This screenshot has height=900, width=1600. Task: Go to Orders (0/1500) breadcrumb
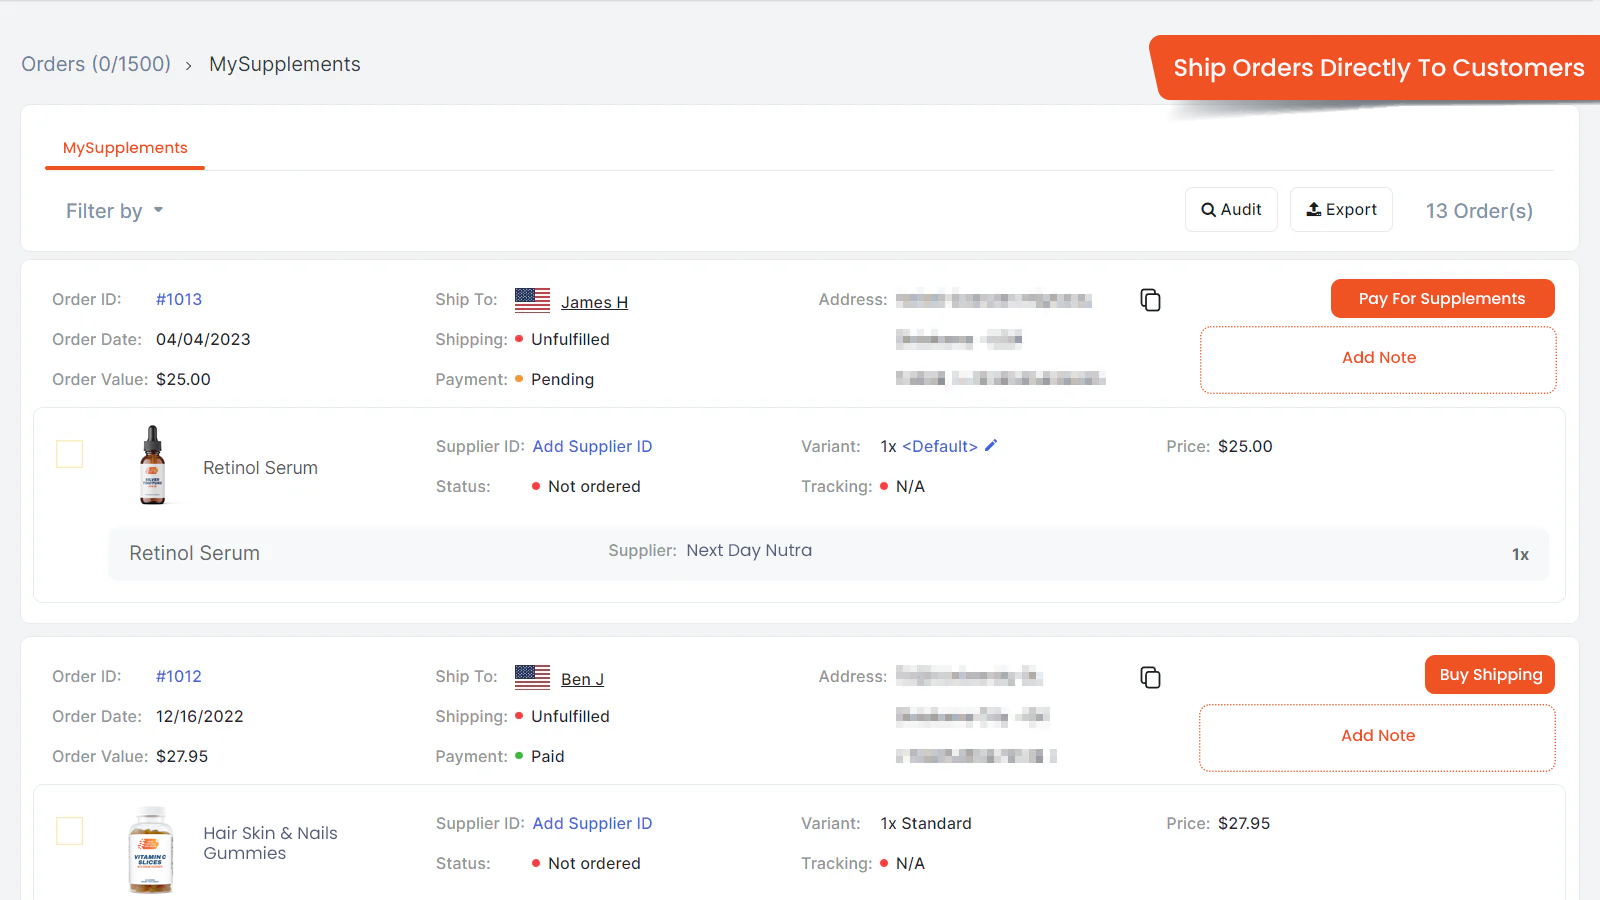[96, 64]
